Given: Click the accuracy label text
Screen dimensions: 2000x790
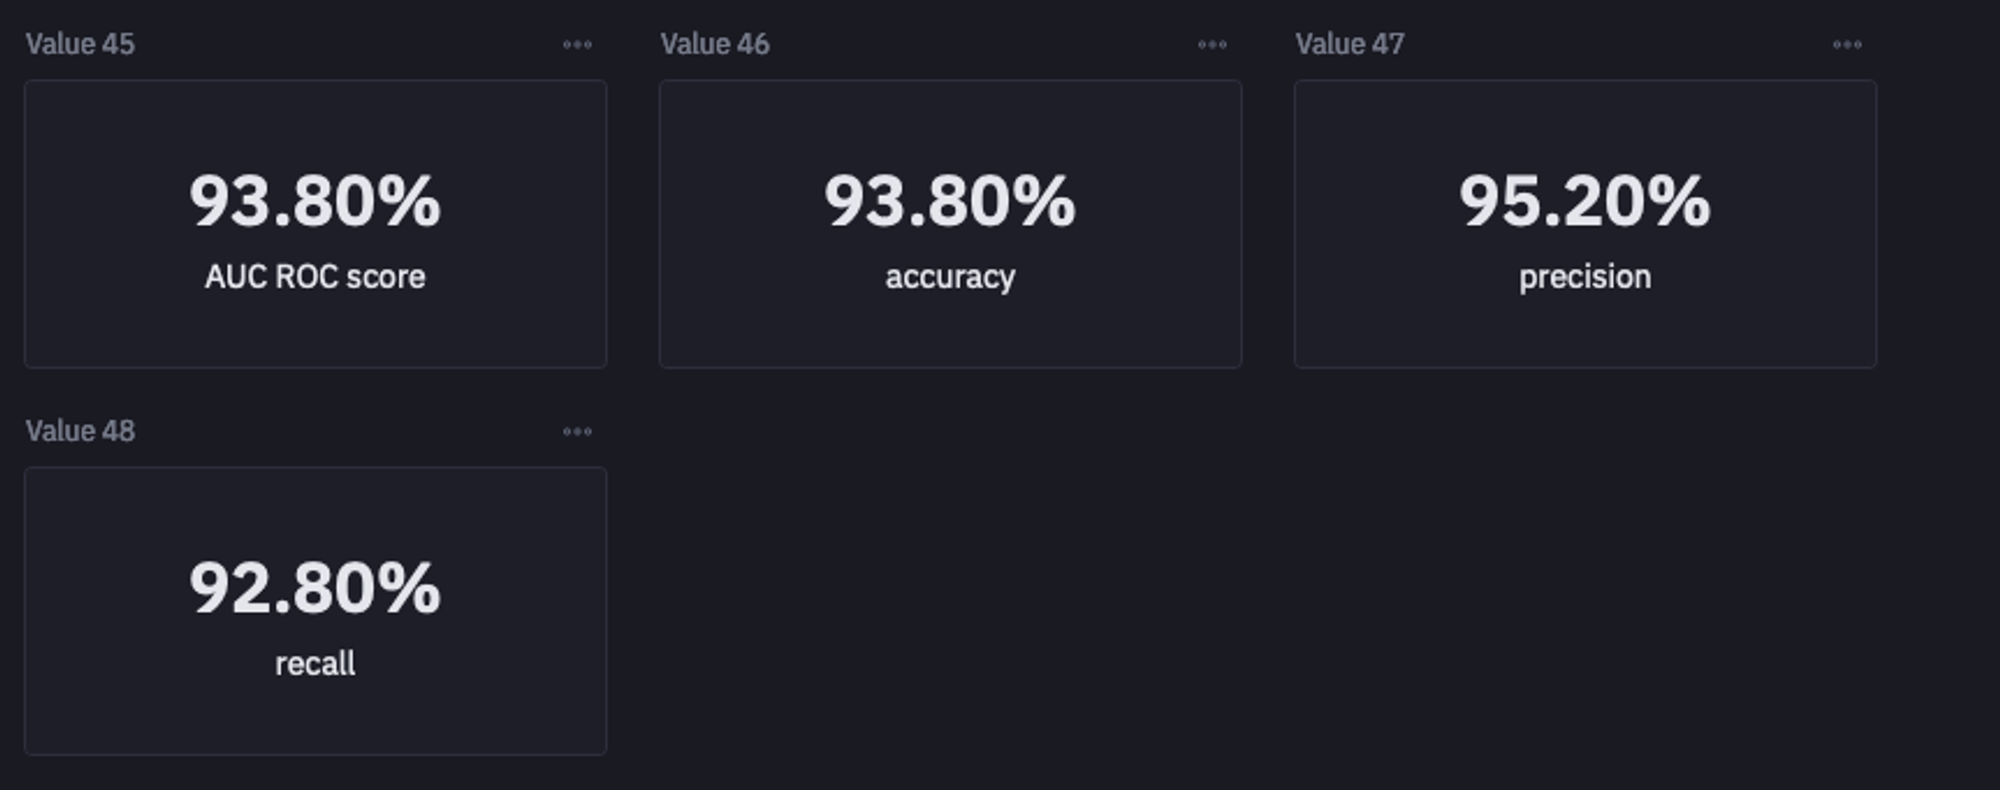Looking at the screenshot, I should click(x=950, y=277).
